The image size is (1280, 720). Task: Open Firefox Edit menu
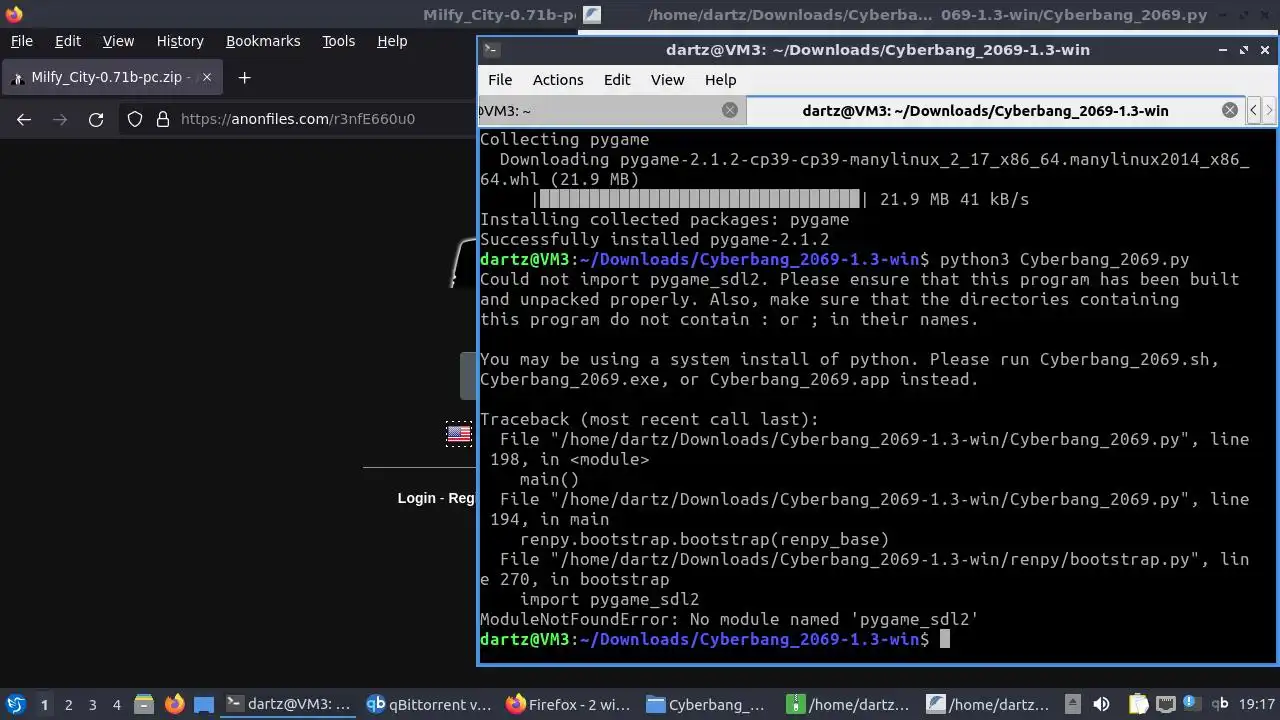click(68, 41)
